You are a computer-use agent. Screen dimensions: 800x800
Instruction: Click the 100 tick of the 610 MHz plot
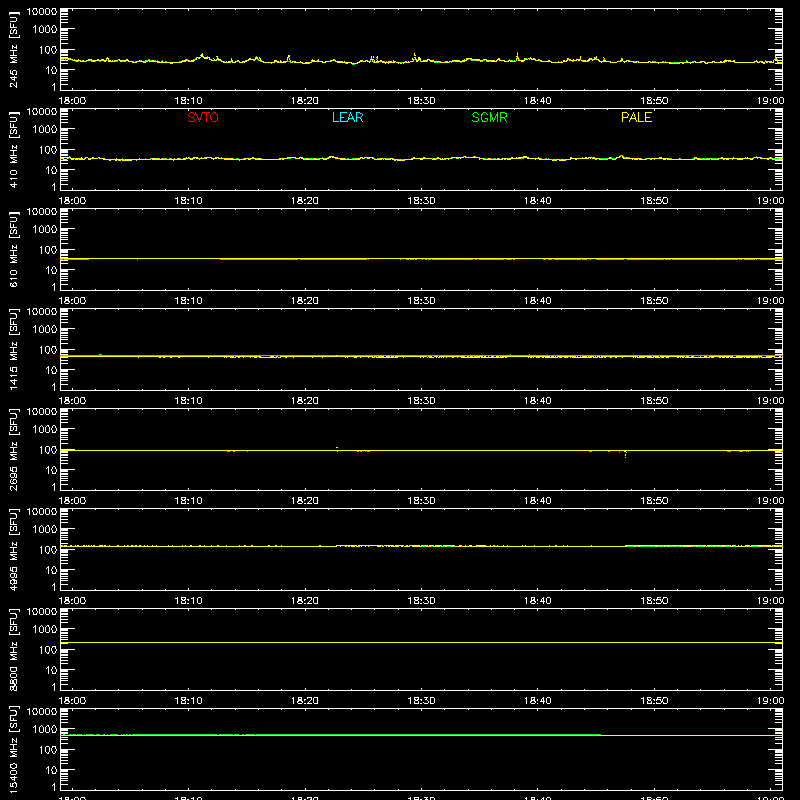click(x=48, y=250)
